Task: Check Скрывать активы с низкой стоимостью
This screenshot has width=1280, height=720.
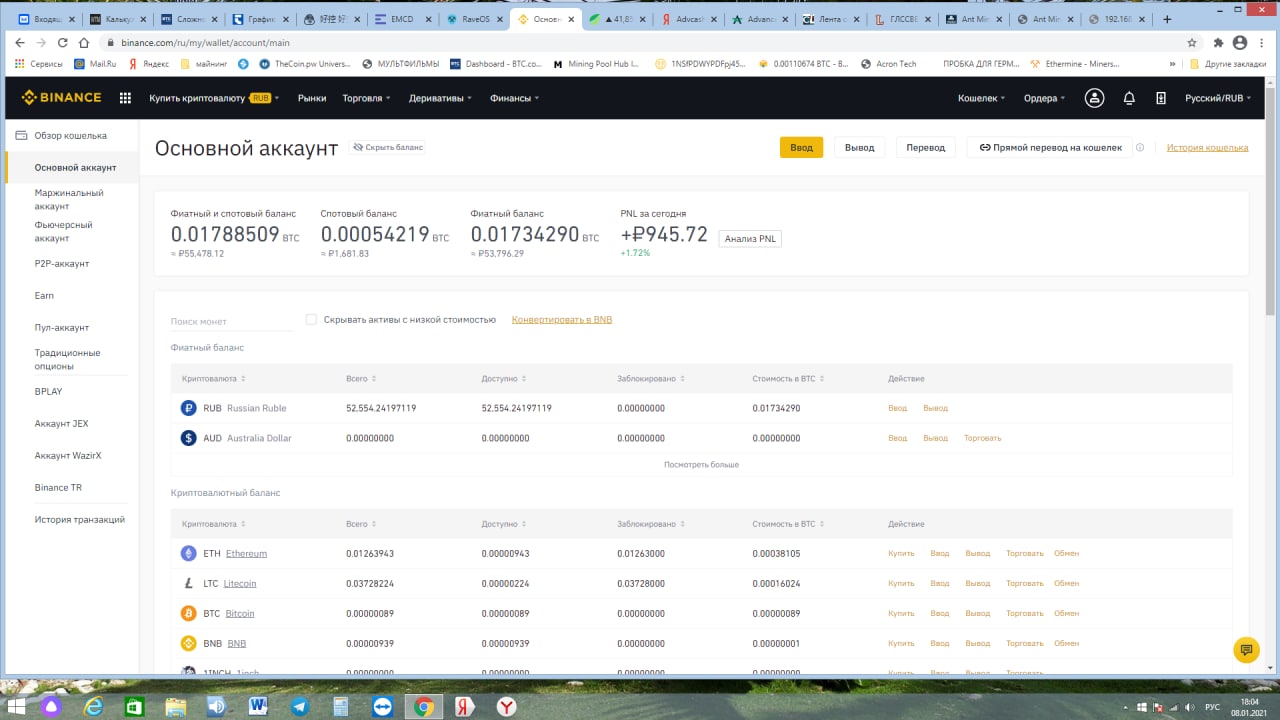Action: (x=311, y=319)
